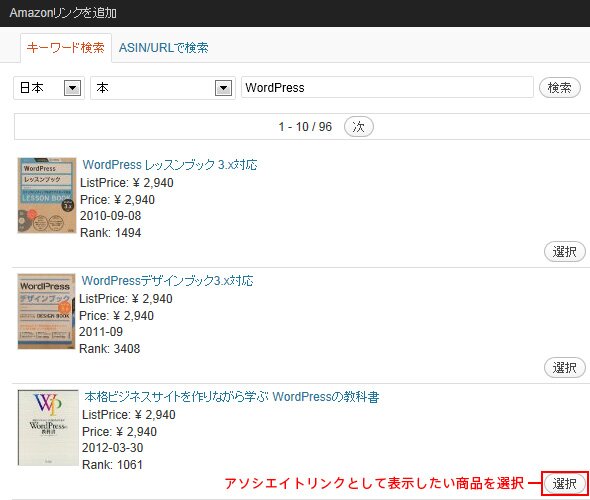Open the 本 category dropdown
590x500 pixels.
tap(163, 88)
